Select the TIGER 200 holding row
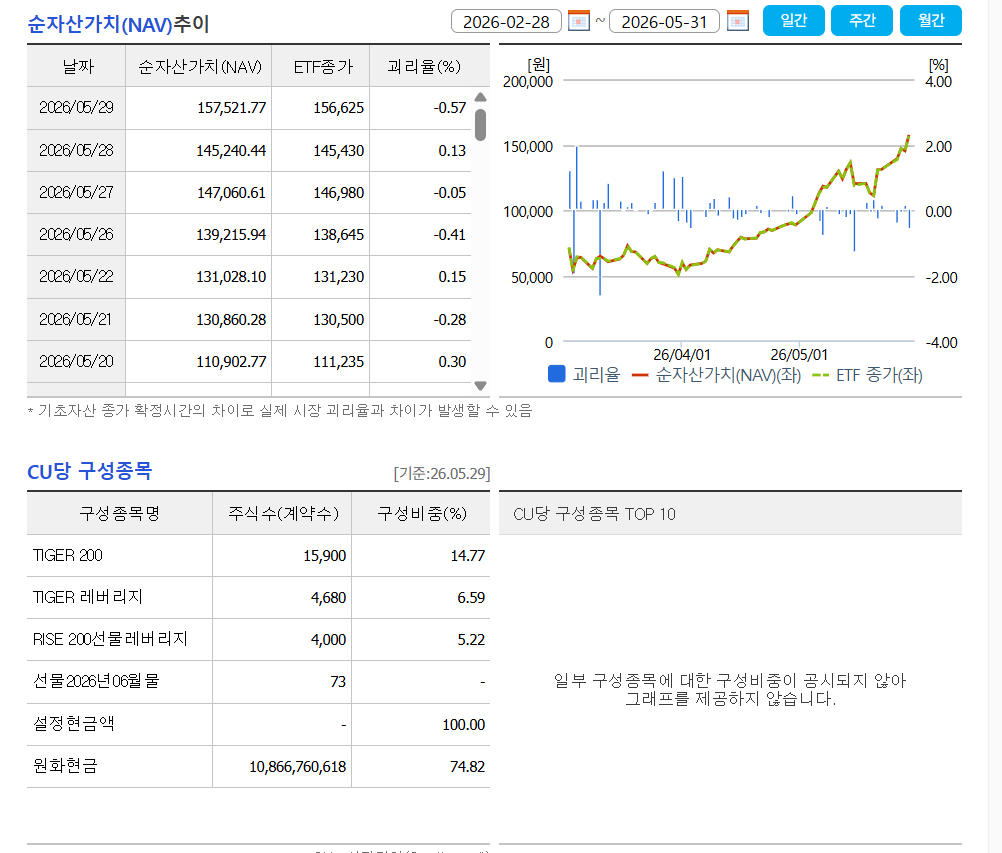1002x853 pixels. click(258, 555)
